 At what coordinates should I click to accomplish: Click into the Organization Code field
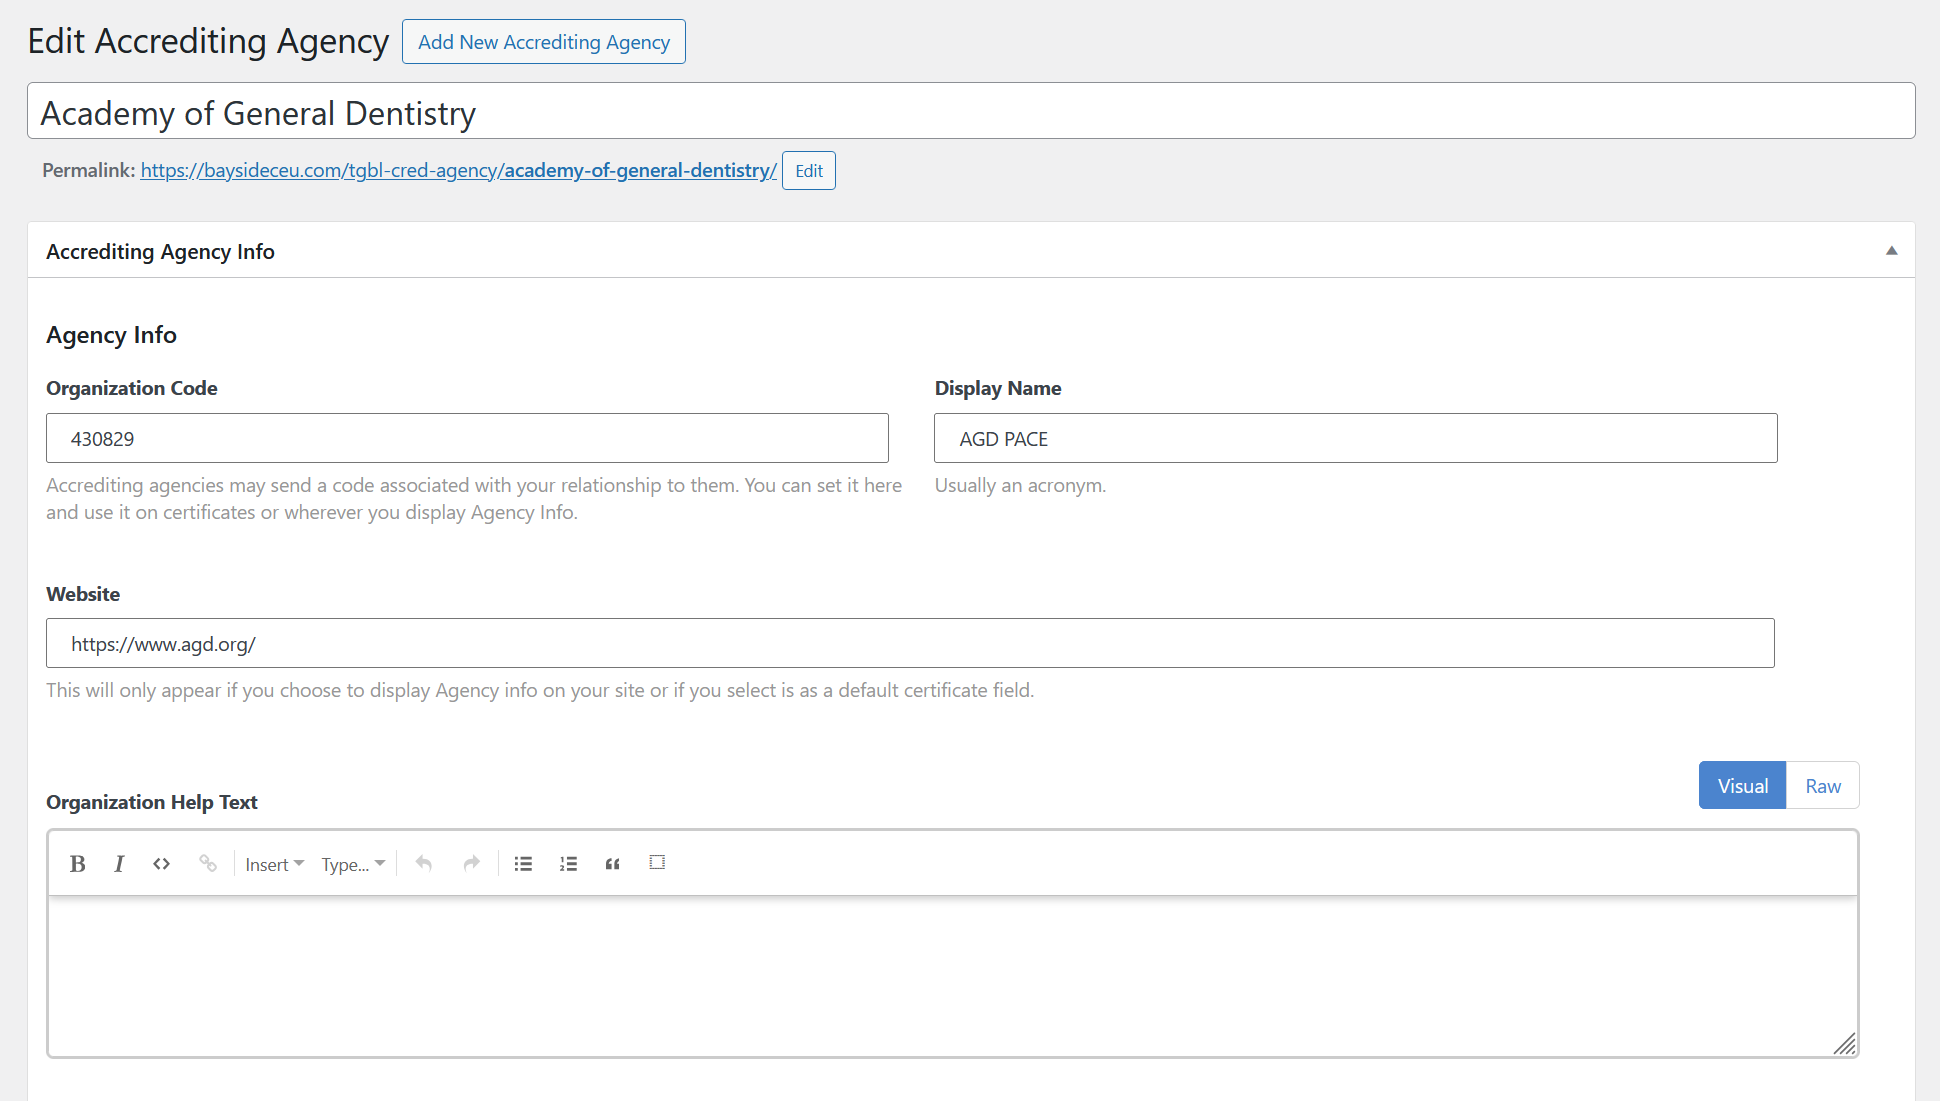point(467,439)
